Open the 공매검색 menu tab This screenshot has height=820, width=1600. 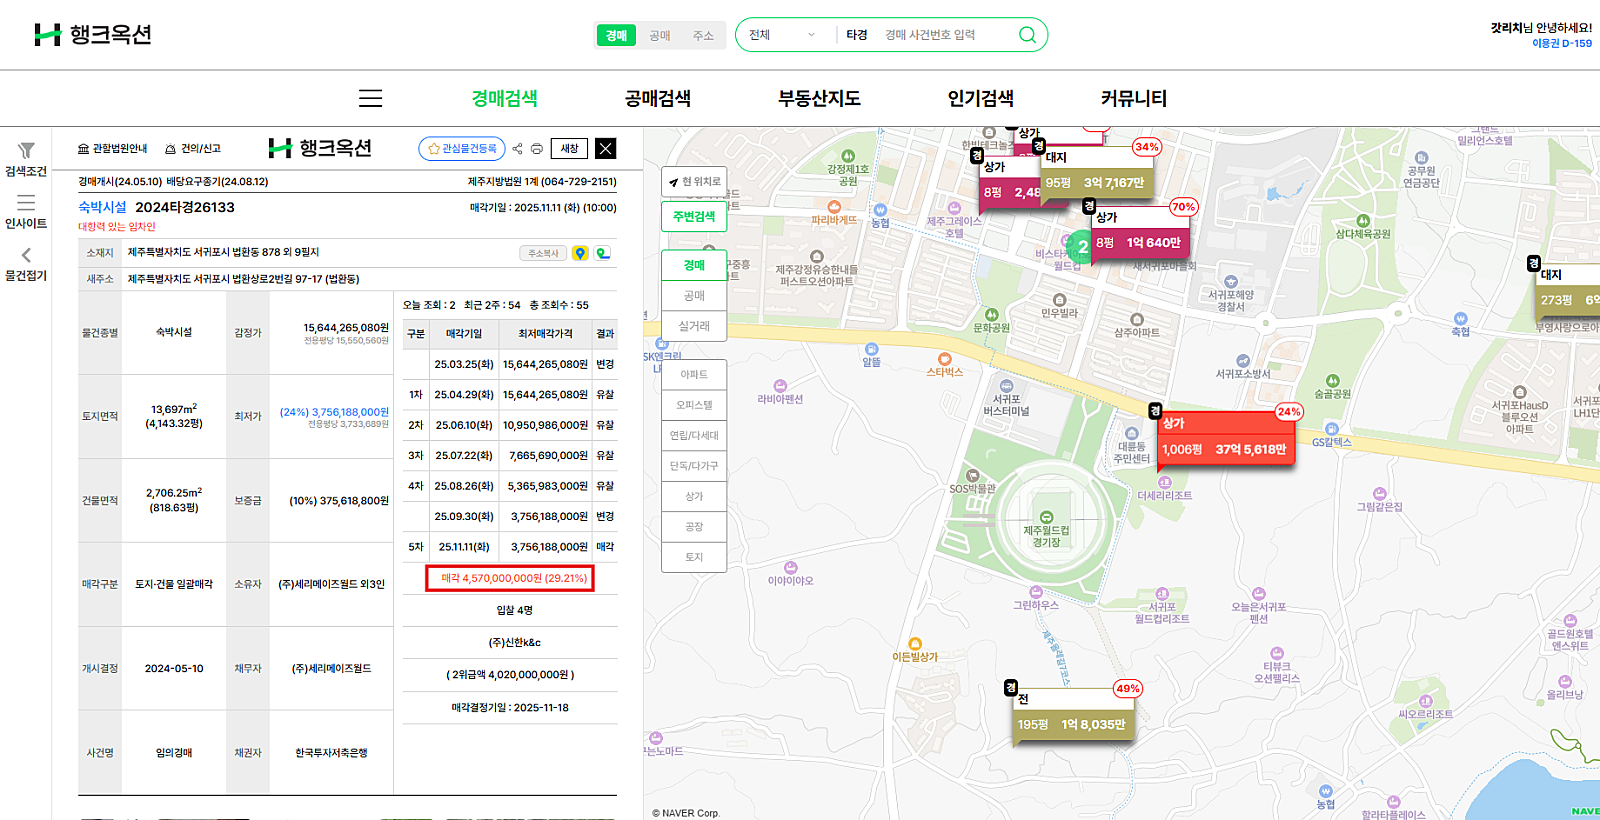coord(658,98)
